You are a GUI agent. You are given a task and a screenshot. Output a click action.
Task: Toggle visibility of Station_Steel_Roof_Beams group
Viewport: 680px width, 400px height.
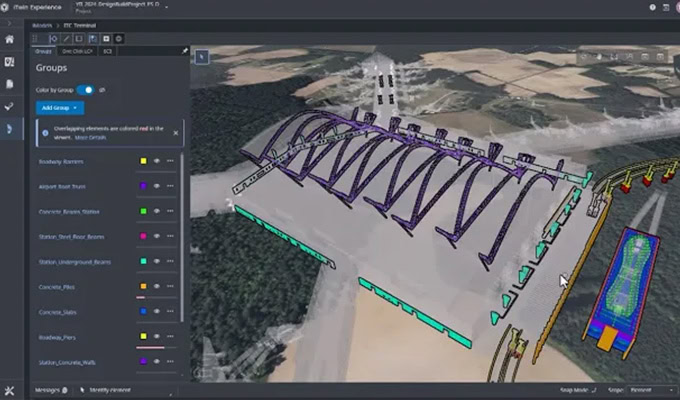tap(157, 237)
